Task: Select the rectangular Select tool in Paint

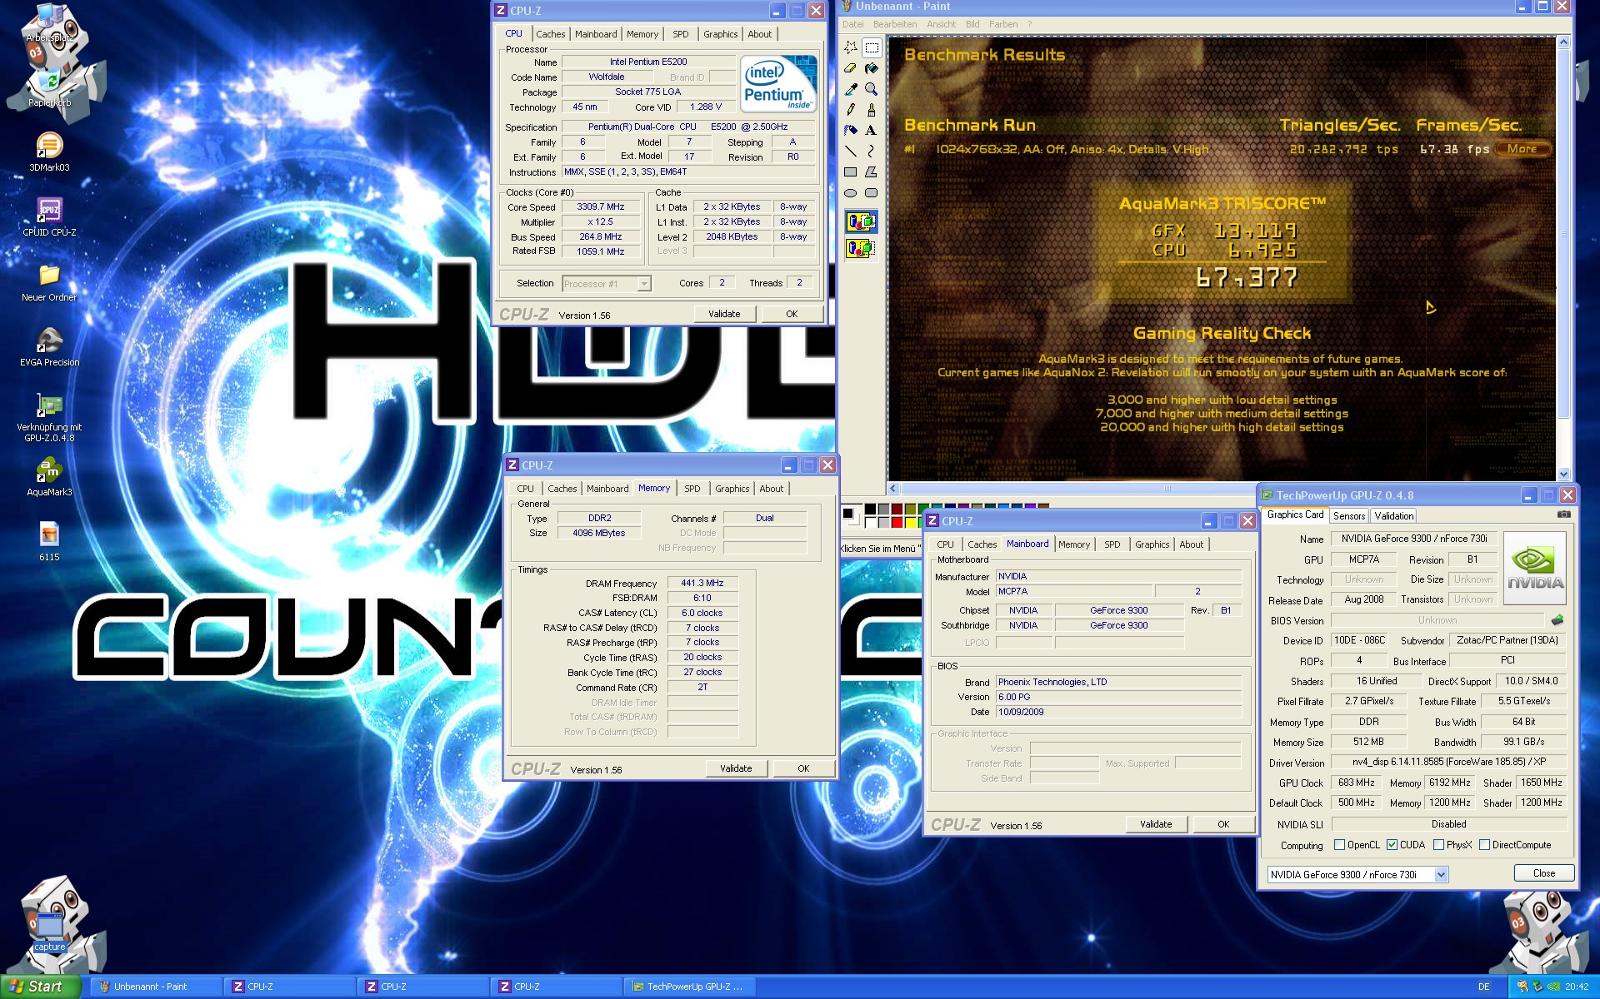Action: click(x=871, y=47)
